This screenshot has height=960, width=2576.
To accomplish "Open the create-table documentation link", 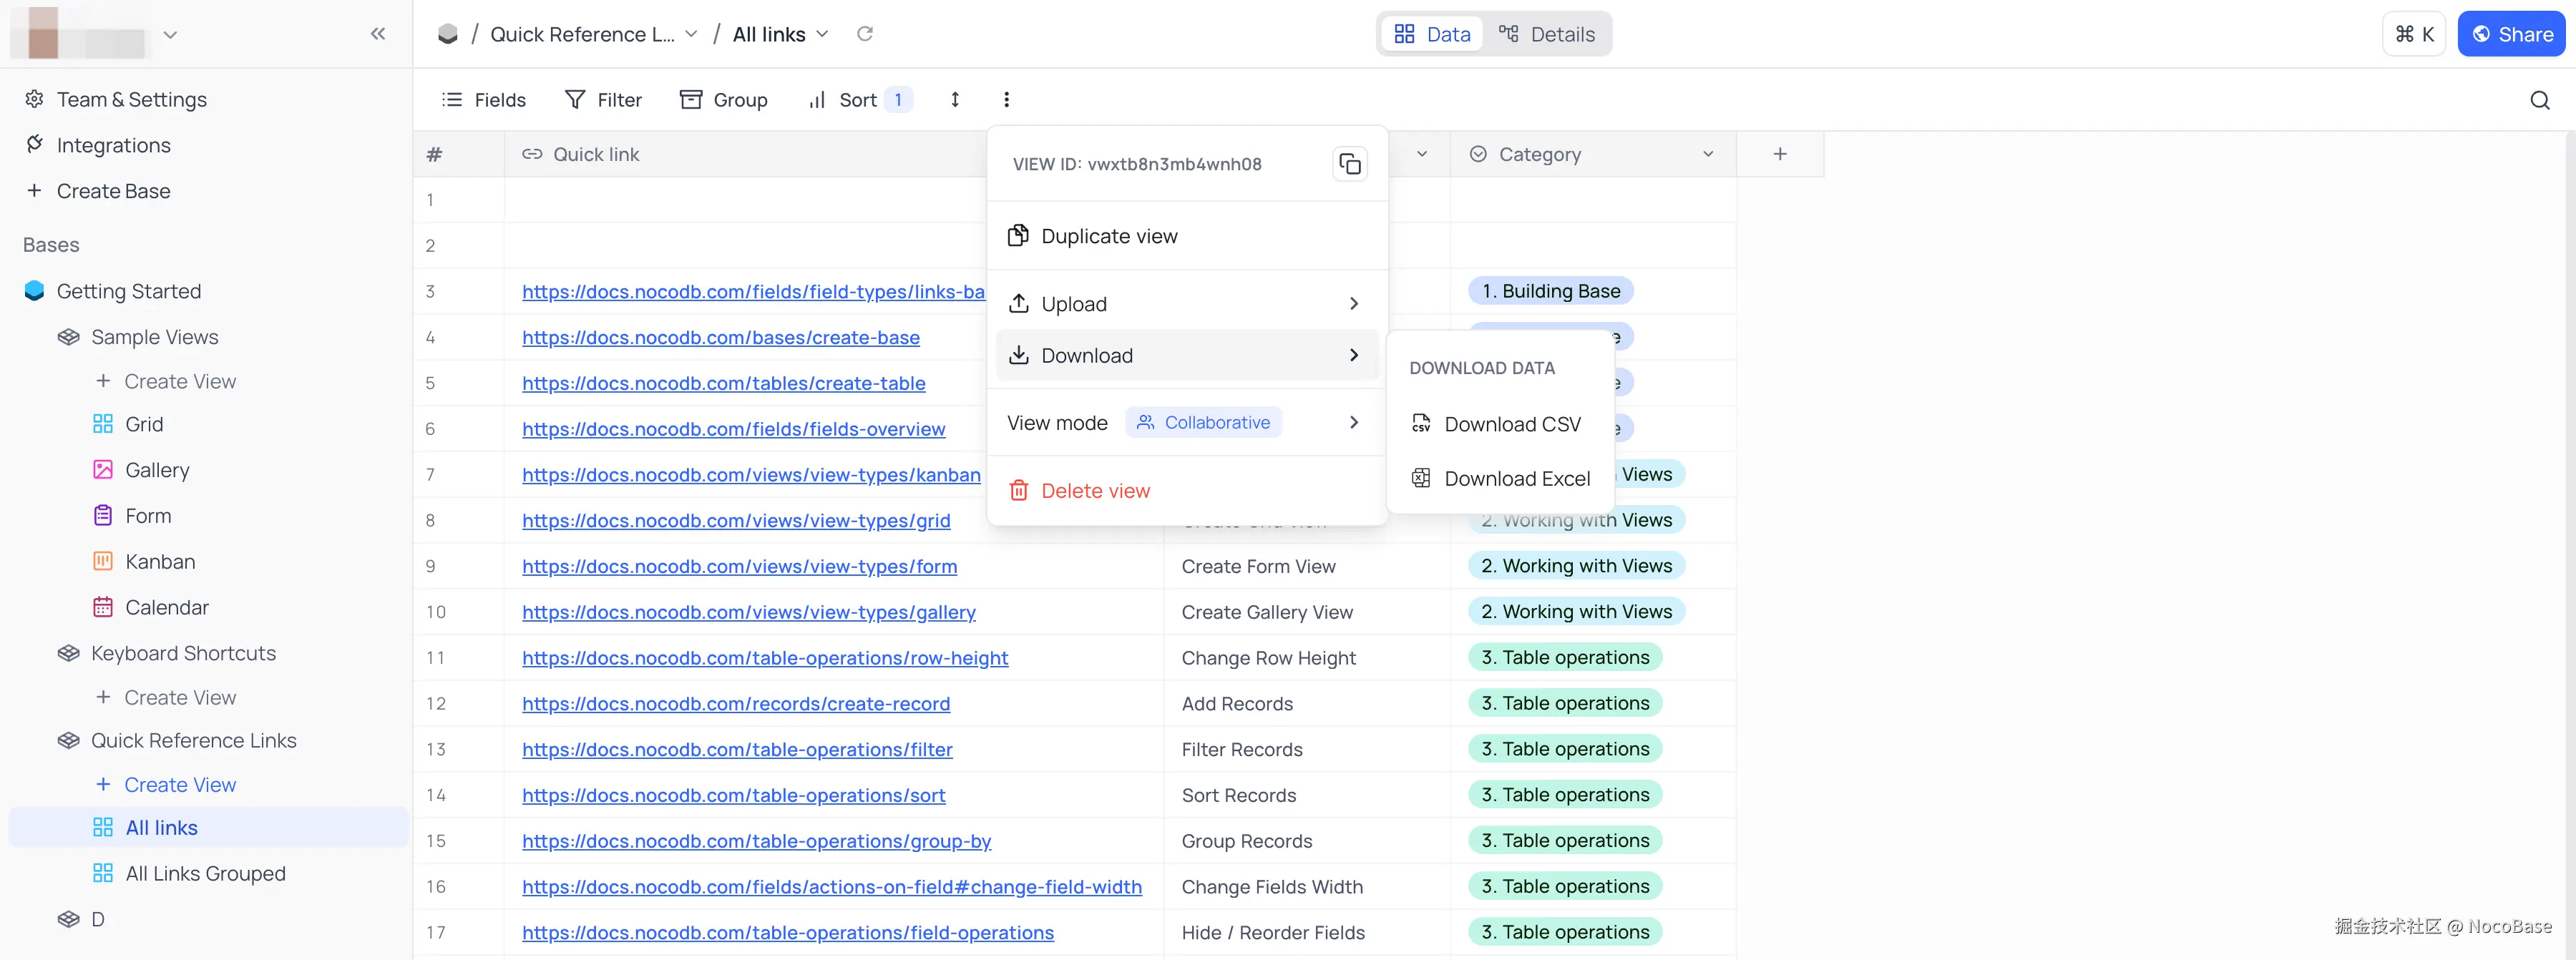I will tap(723, 383).
